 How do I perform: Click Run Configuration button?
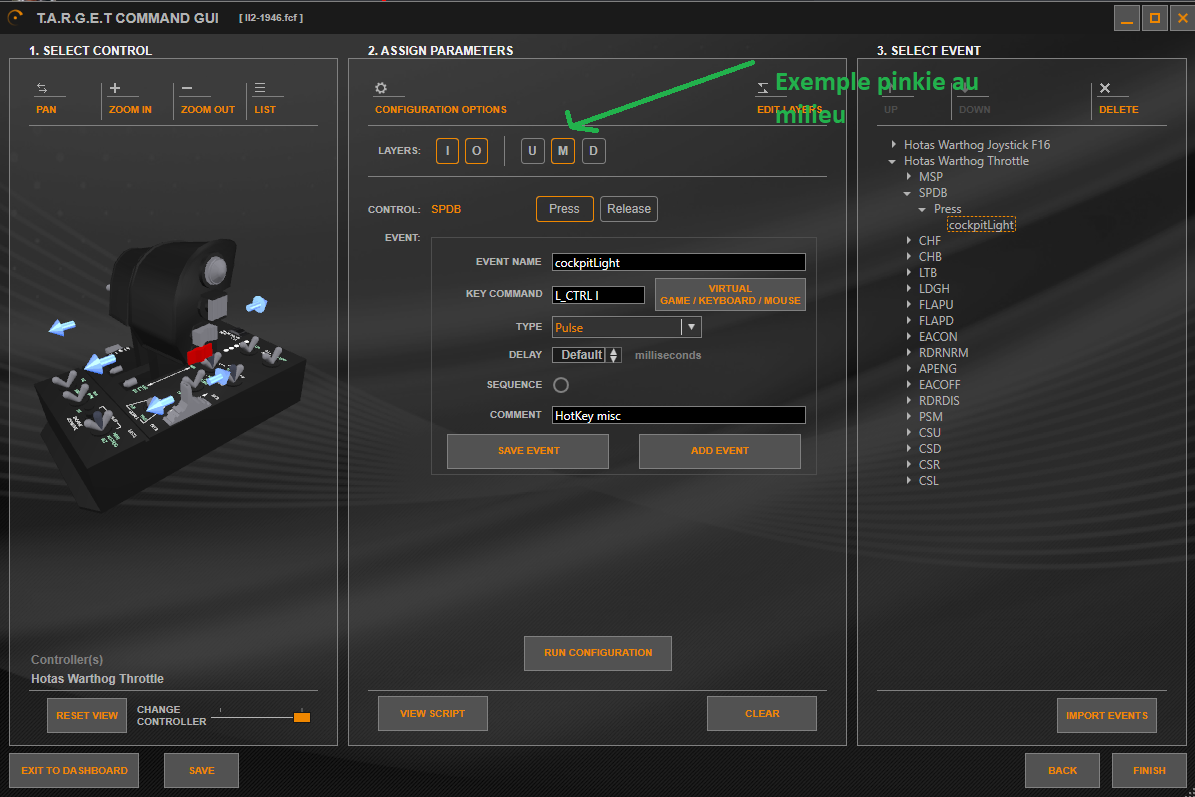[598, 653]
